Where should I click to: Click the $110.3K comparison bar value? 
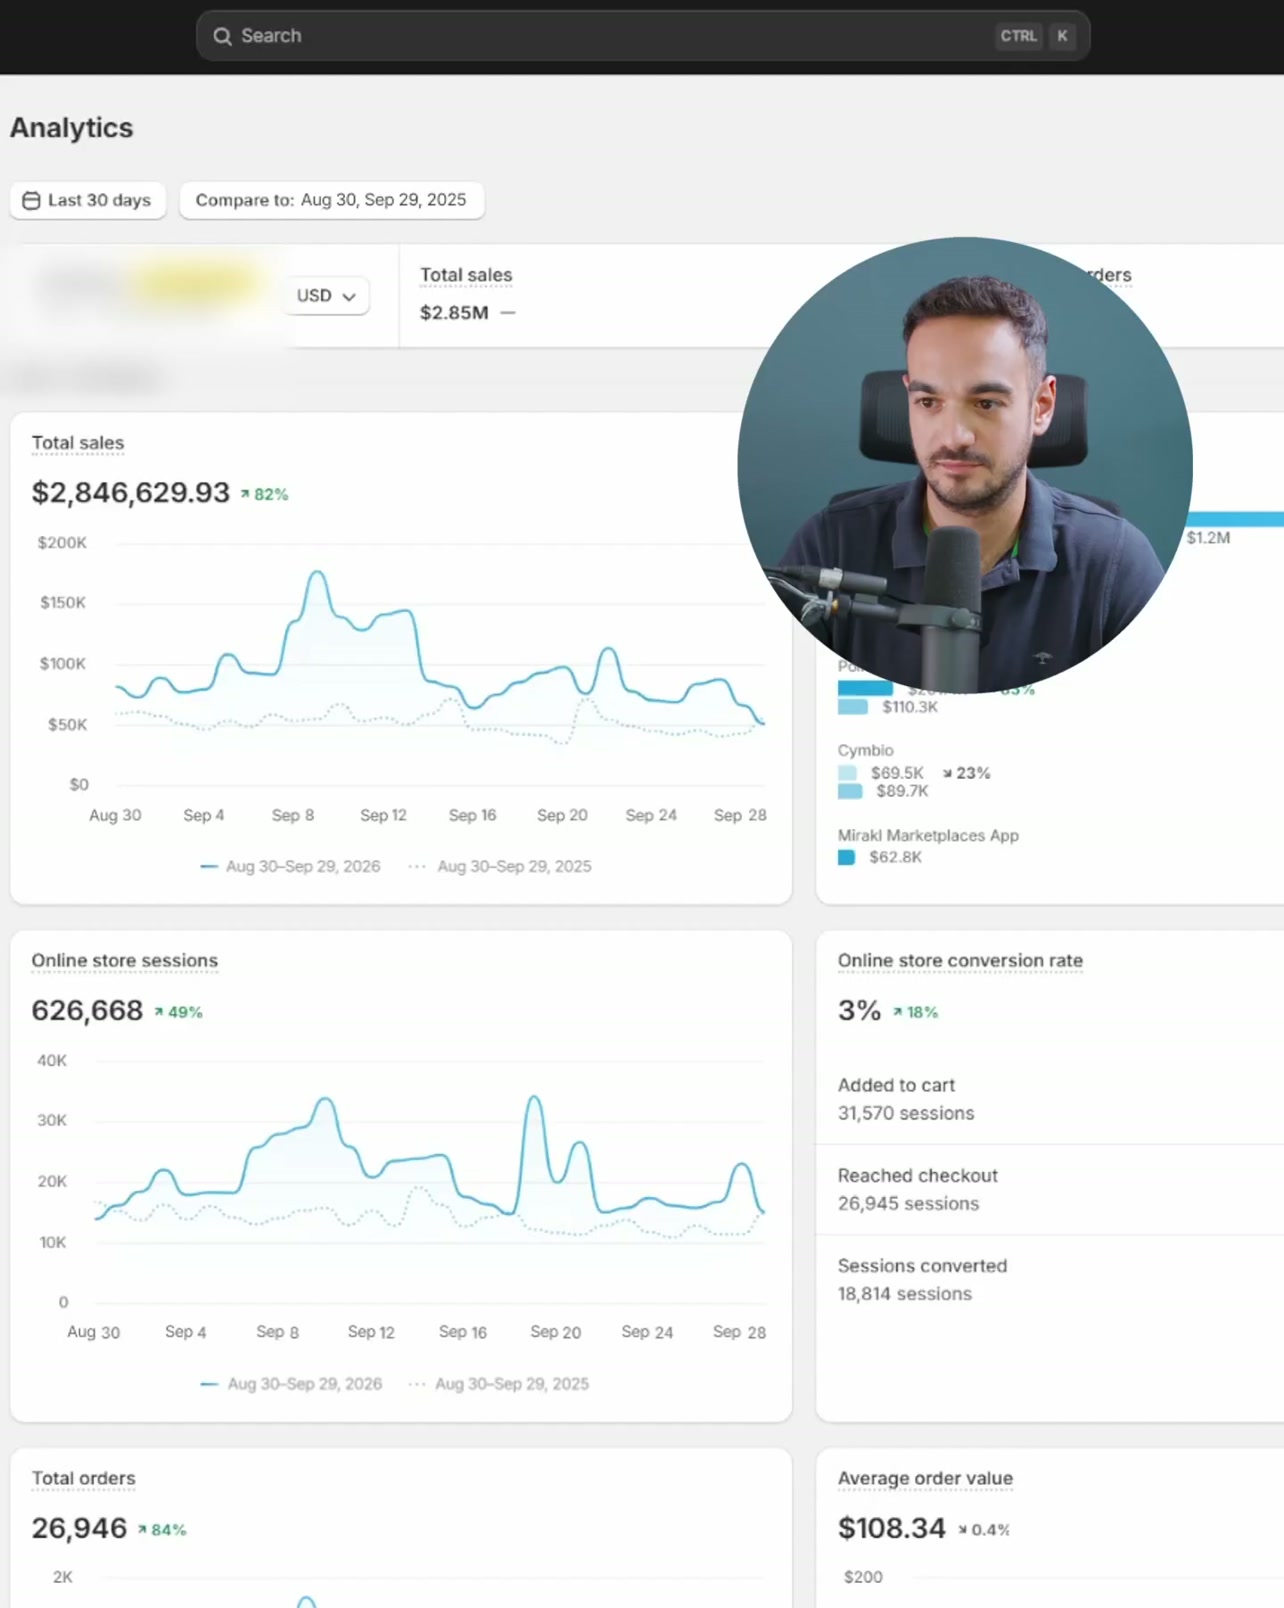[x=910, y=707]
